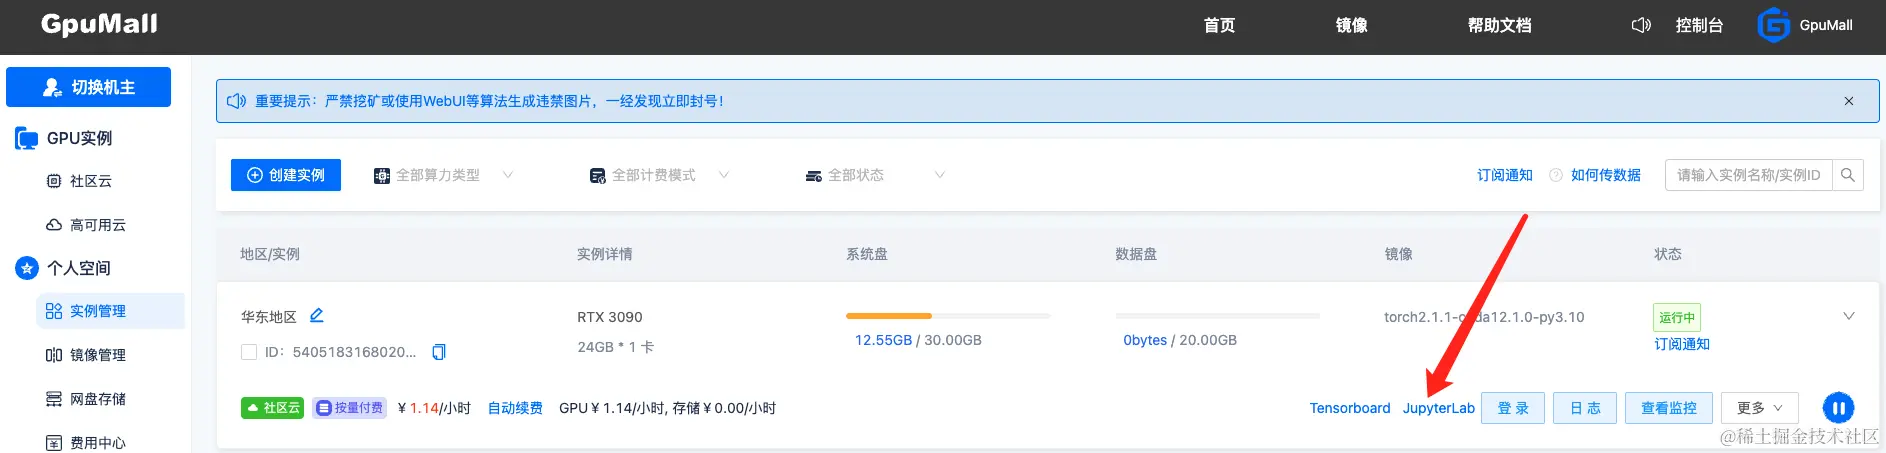This screenshot has width=1886, height=453.
Task: Go to 首页 in top navigation
Action: click(1219, 25)
